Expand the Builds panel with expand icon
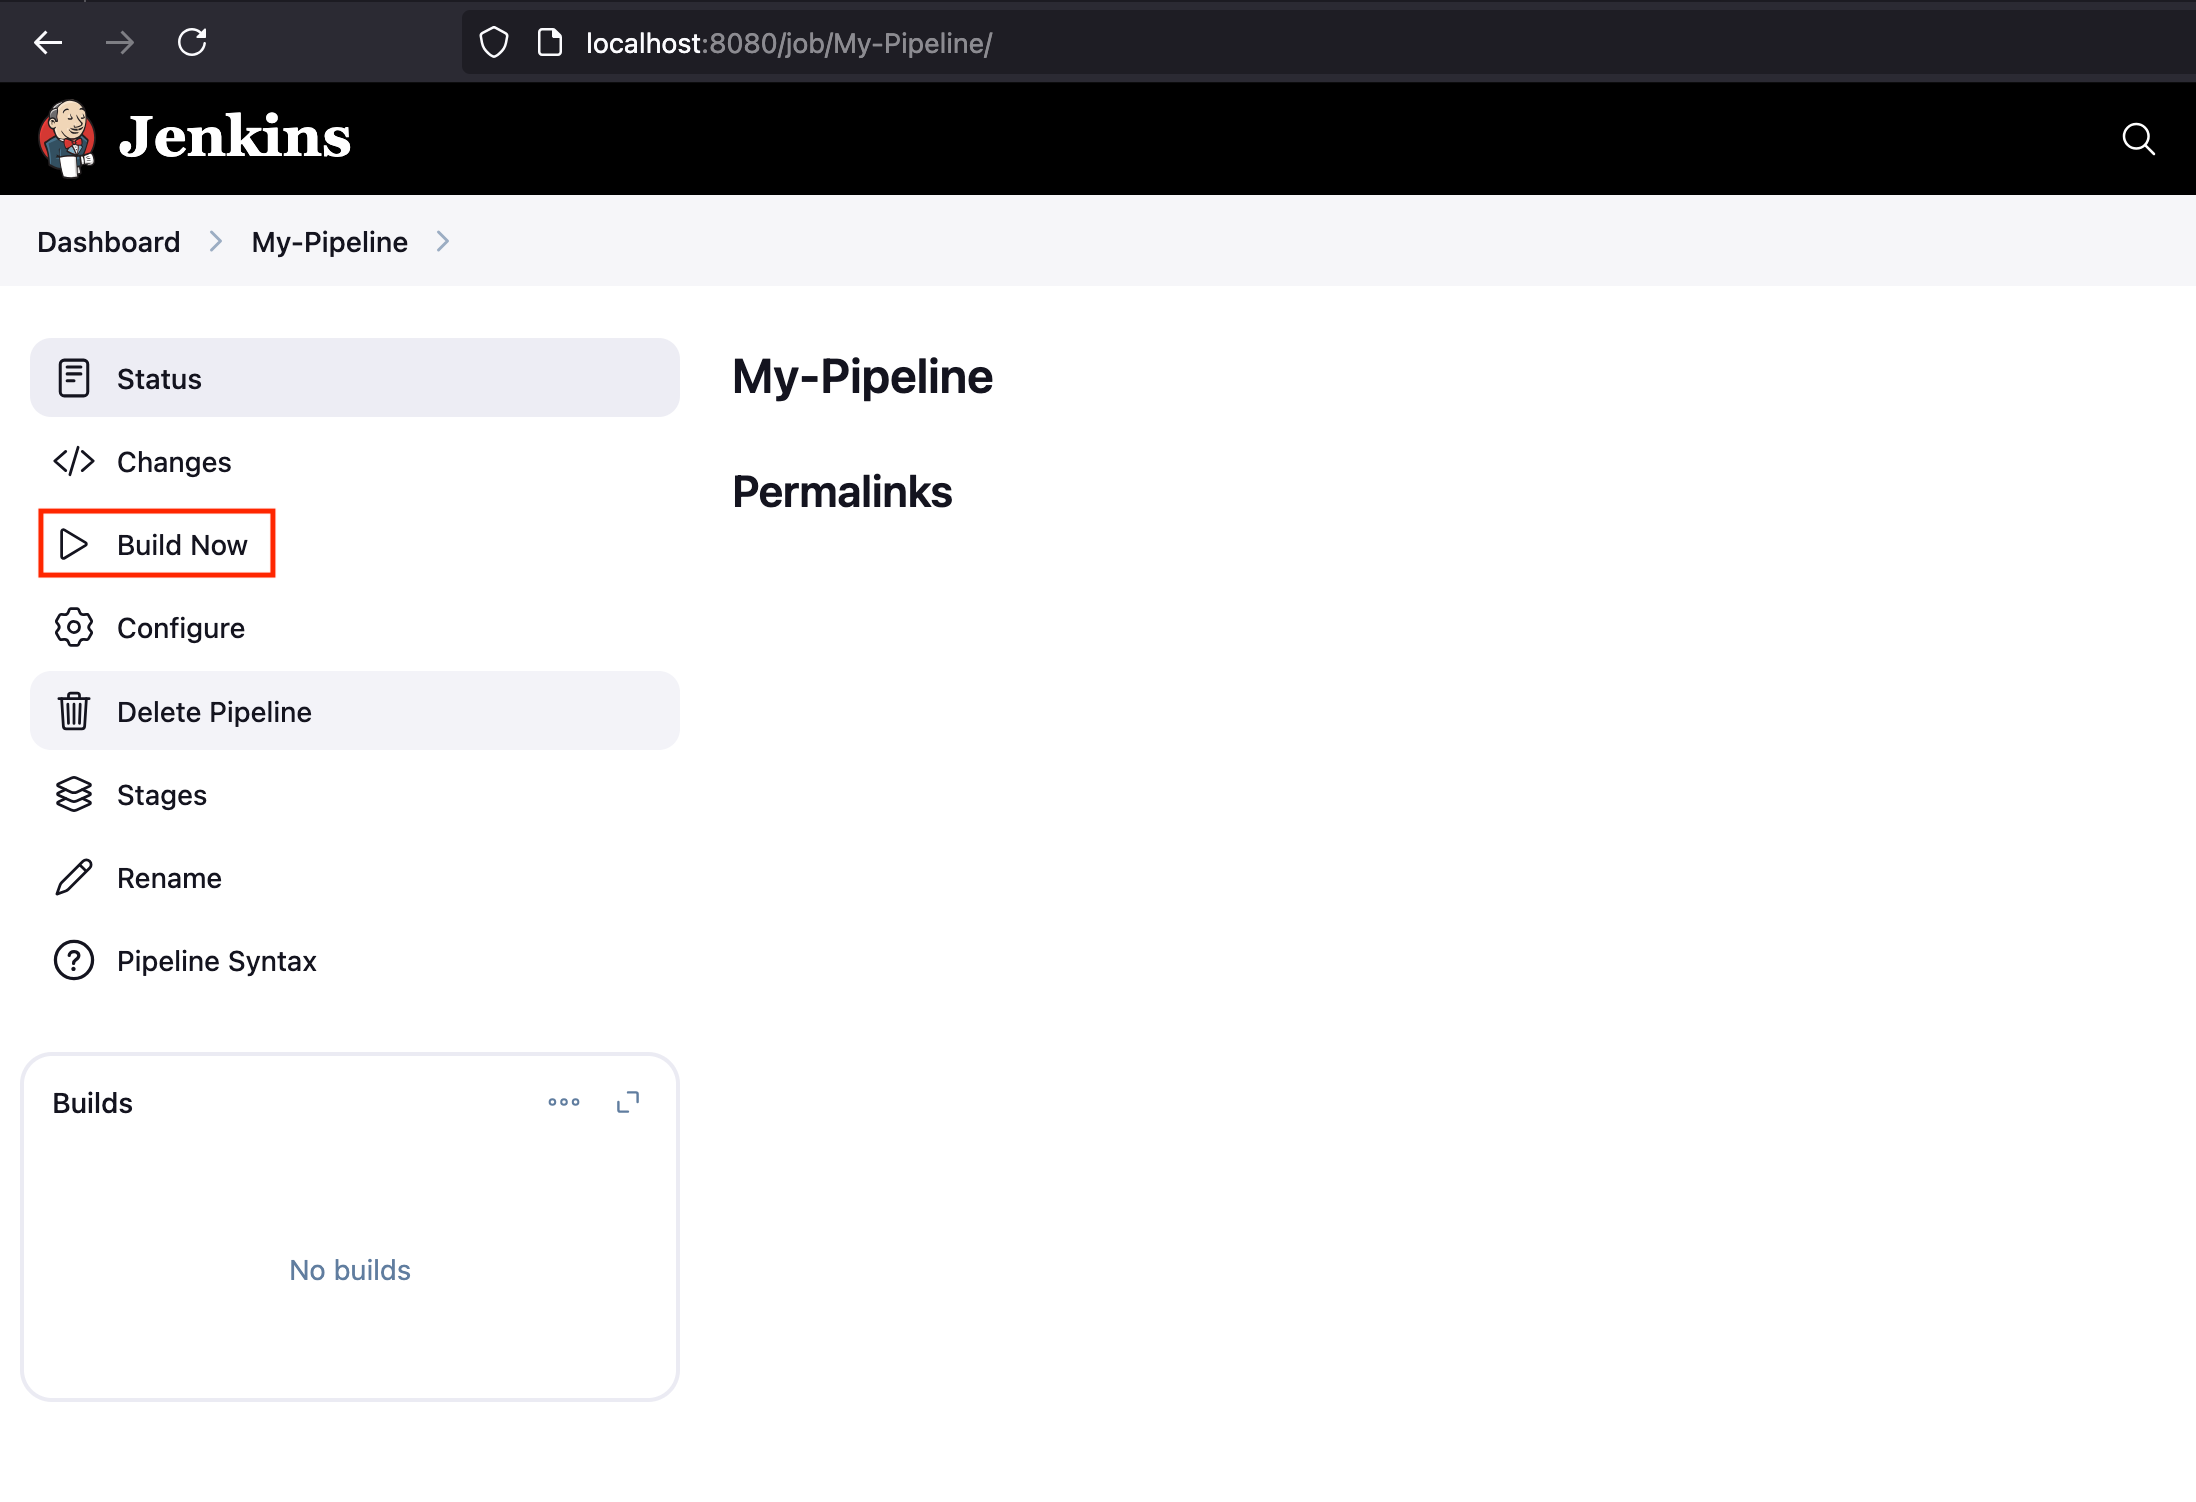Image resolution: width=2196 pixels, height=1502 pixels. coord(628,1102)
